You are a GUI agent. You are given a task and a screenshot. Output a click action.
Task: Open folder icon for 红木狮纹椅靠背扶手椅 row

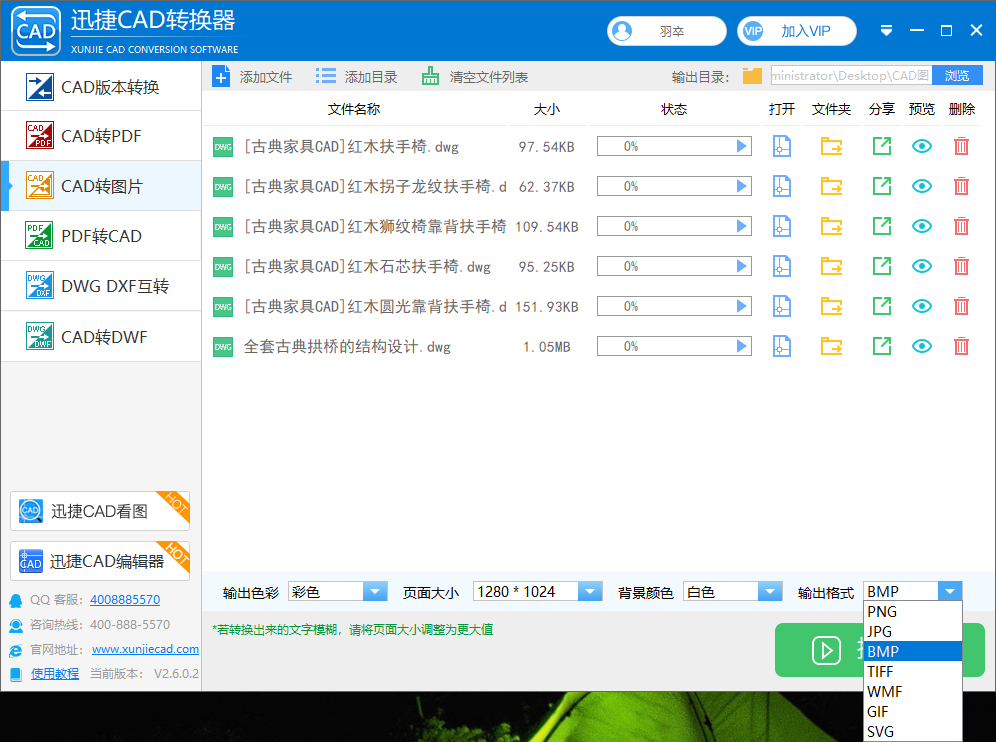[x=831, y=227]
